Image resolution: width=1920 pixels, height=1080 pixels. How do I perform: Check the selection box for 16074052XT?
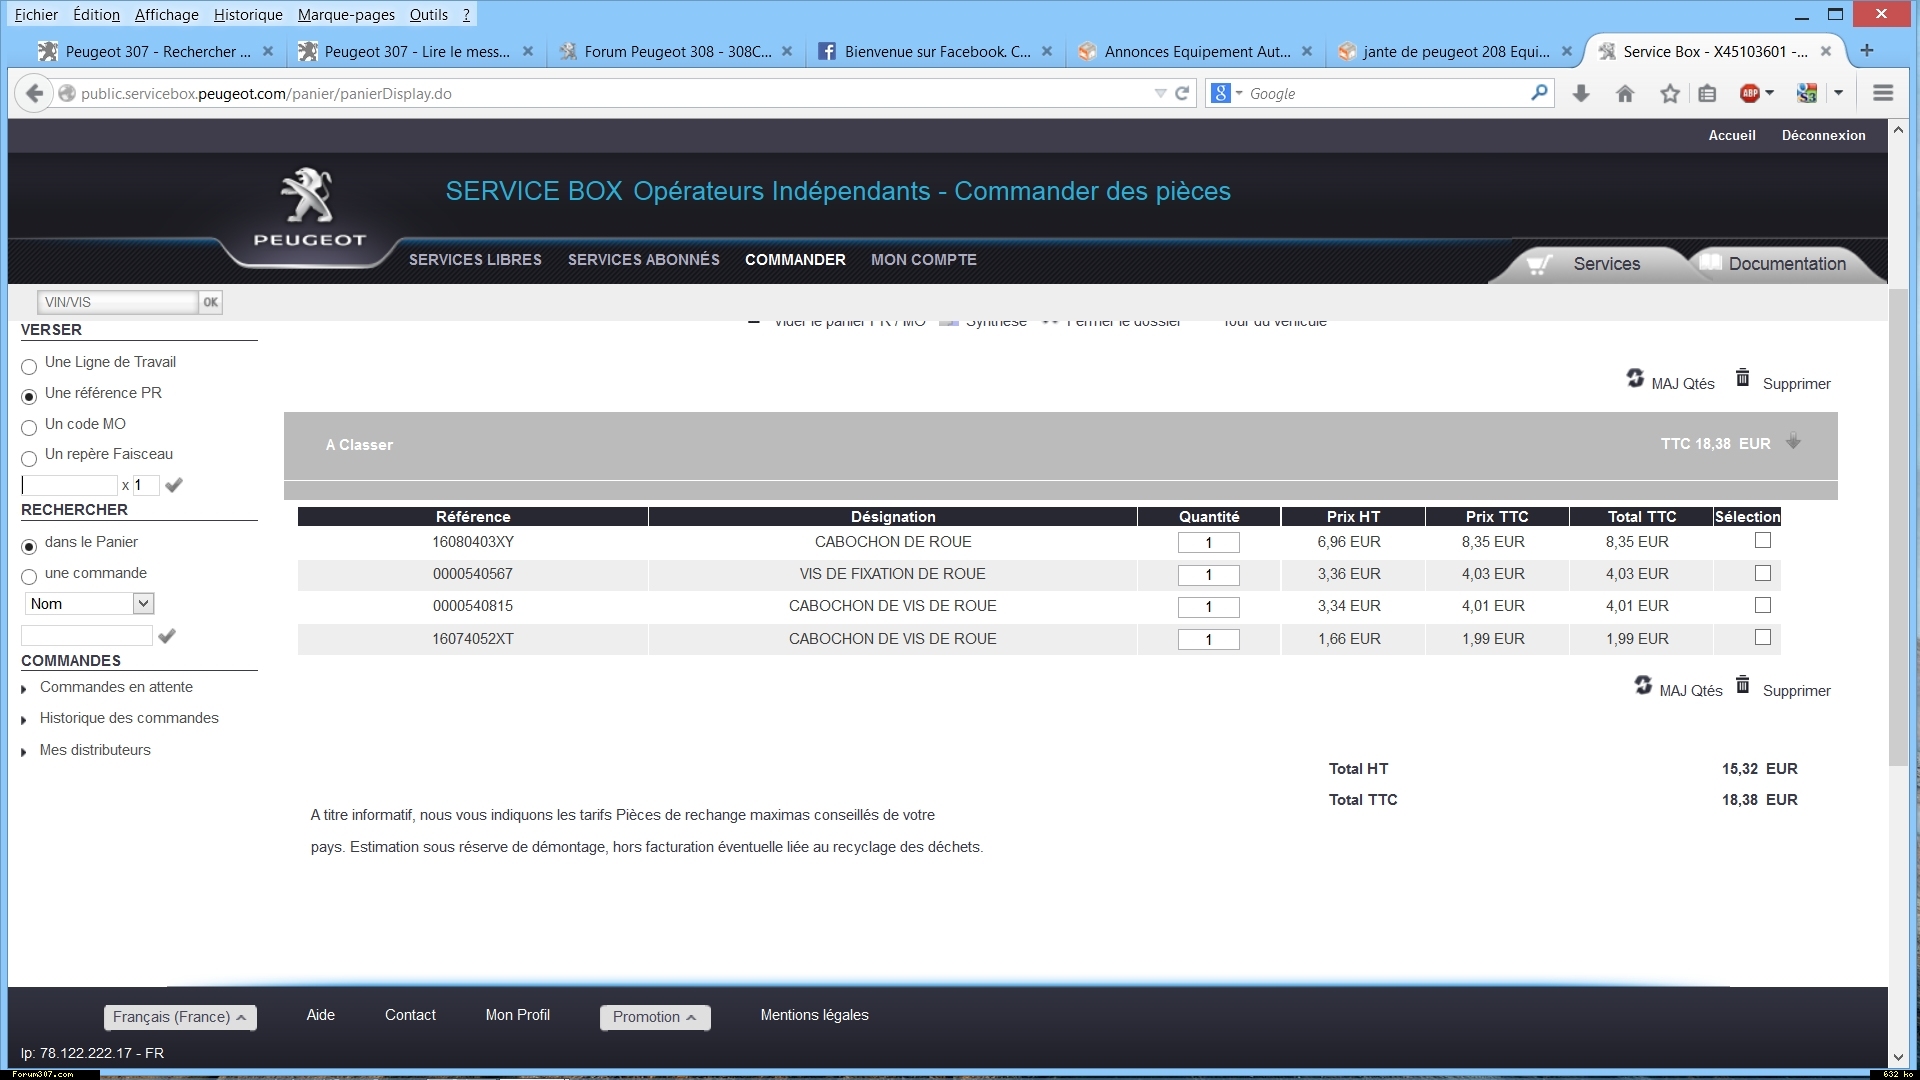tap(1763, 638)
